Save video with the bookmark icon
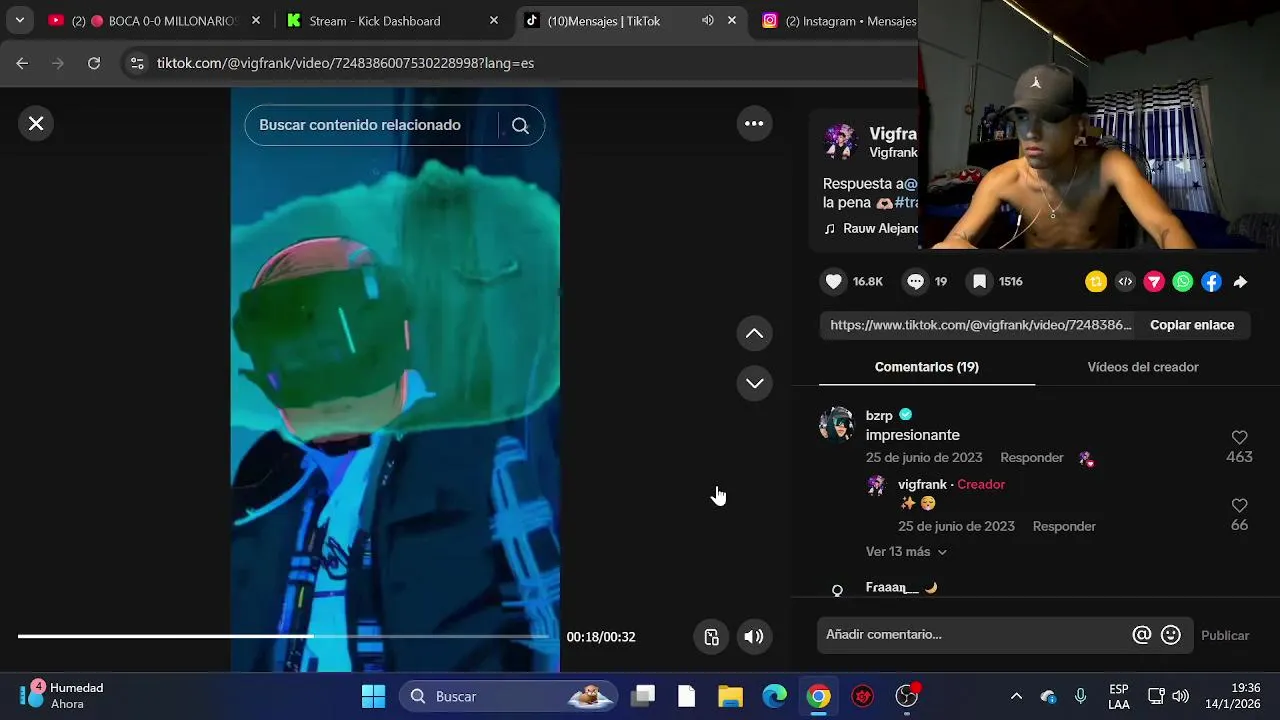The height and width of the screenshot is (720, 1280). 979,282
